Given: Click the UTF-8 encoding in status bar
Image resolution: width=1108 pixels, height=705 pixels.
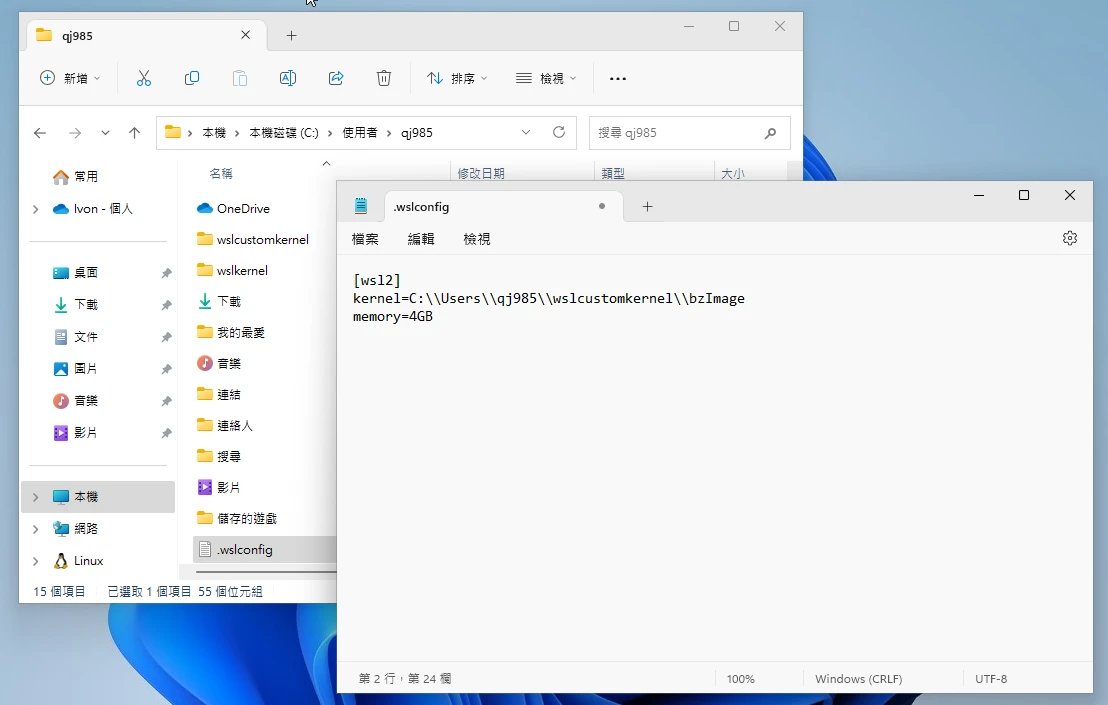Looking at the screenshot, I should click(991, 679).
